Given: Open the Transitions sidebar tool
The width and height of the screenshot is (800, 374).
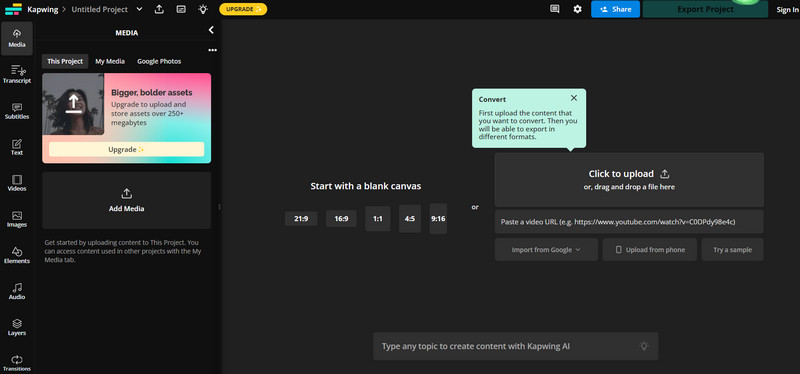Looking at the screenshot, I should pyautogui.click(x=17, y=363).
